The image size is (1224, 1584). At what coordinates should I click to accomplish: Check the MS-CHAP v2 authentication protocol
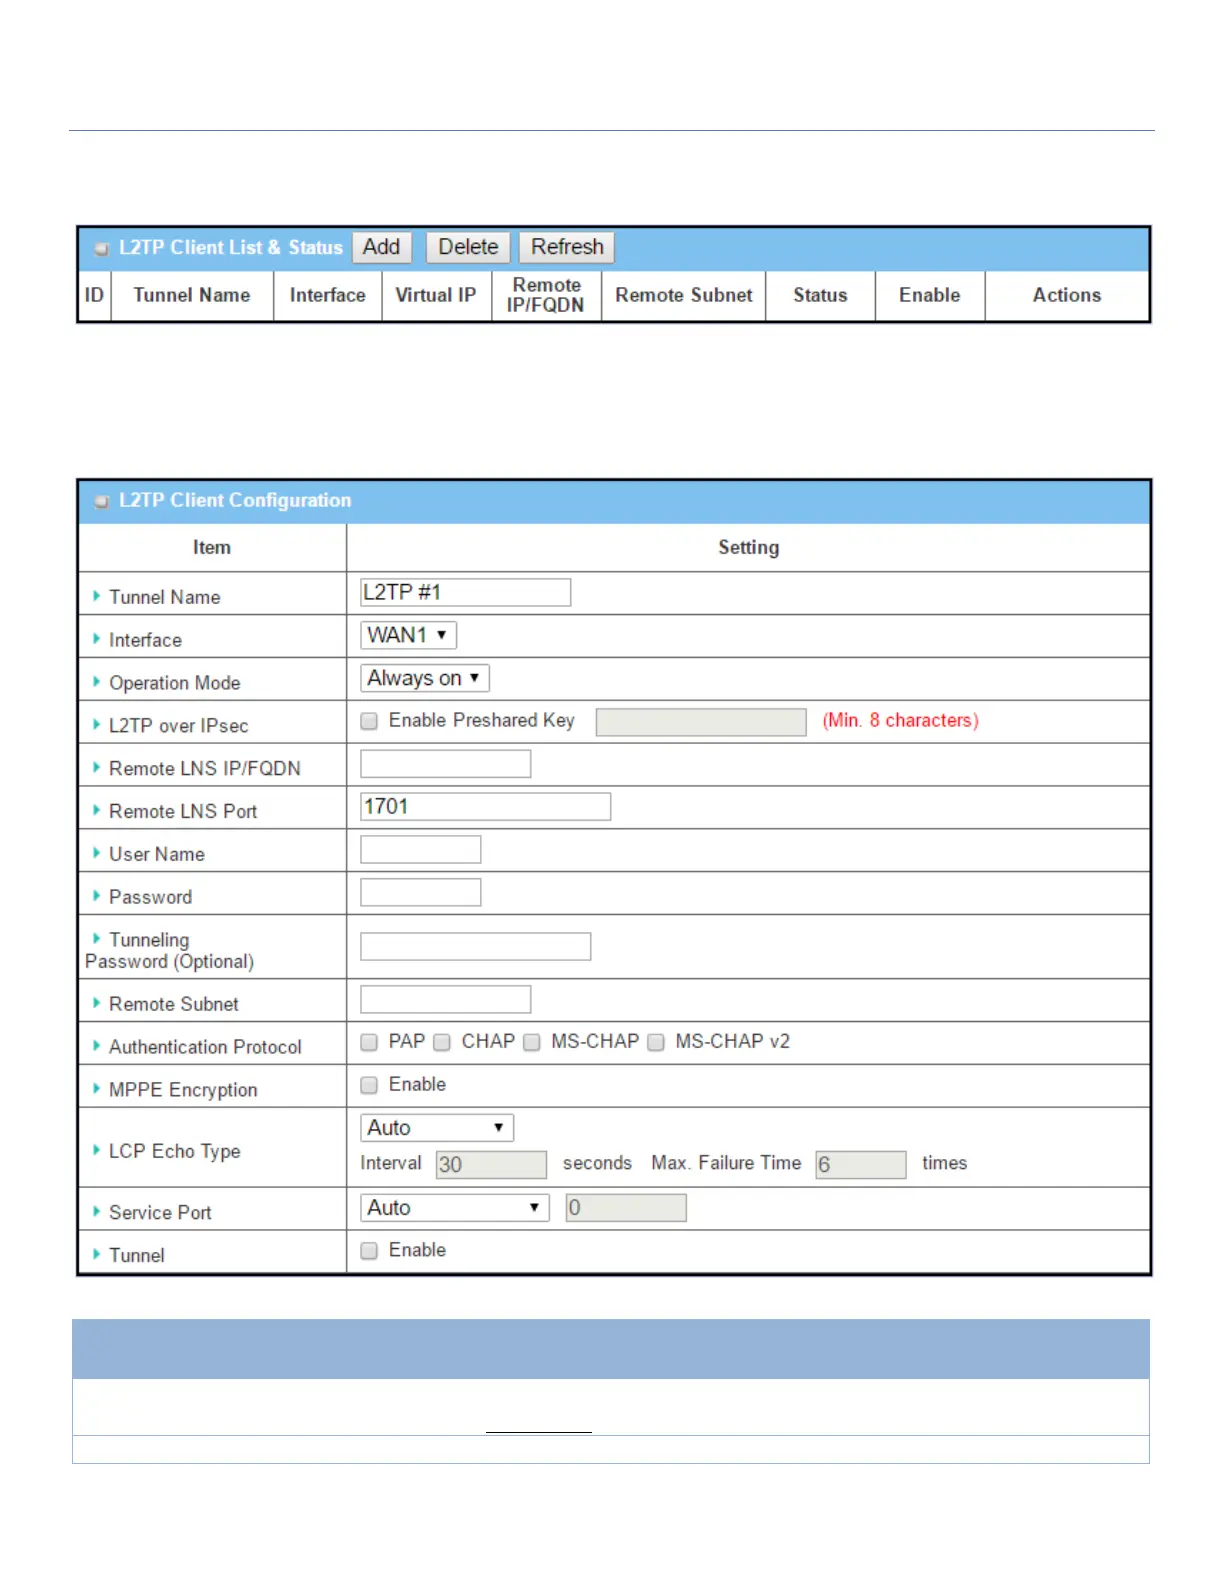coord(656,1042)
